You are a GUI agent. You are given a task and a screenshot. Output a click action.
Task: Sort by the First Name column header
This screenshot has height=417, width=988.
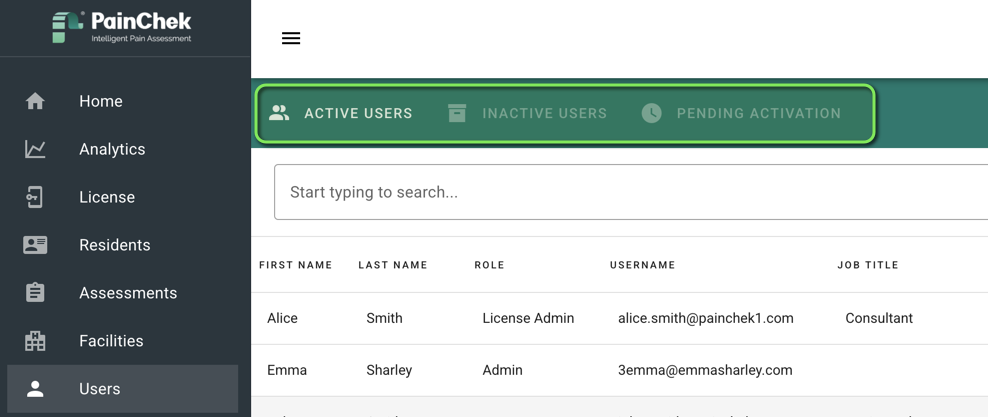(x=296, y=265)
